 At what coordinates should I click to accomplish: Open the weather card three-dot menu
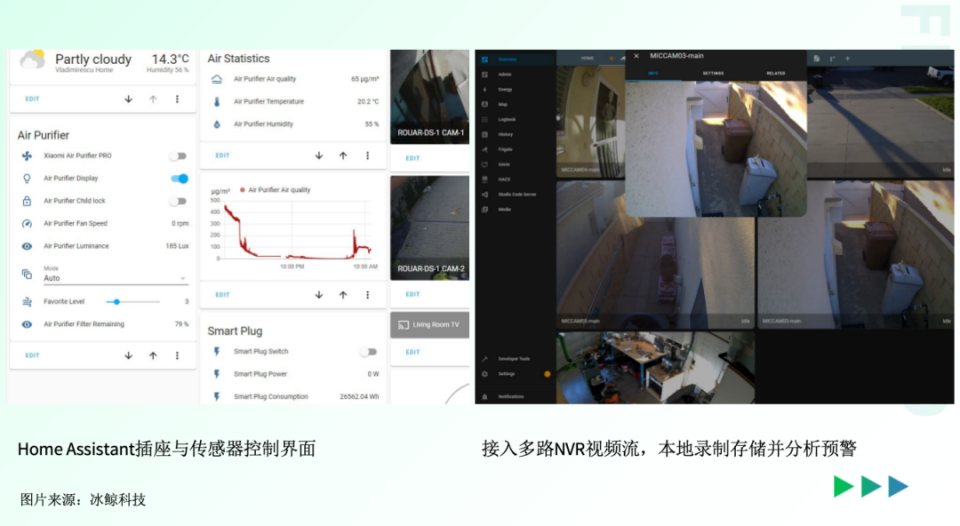(x=178, y=99)
